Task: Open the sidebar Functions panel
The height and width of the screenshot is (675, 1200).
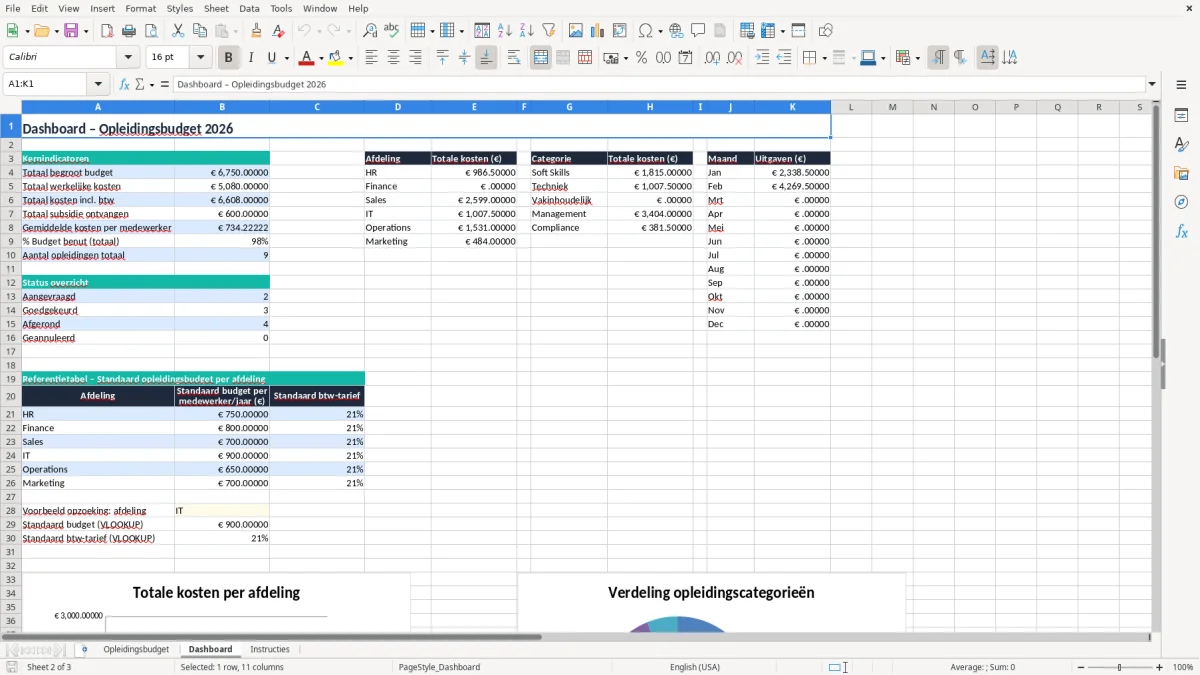Action: [x=1181, y=231]
